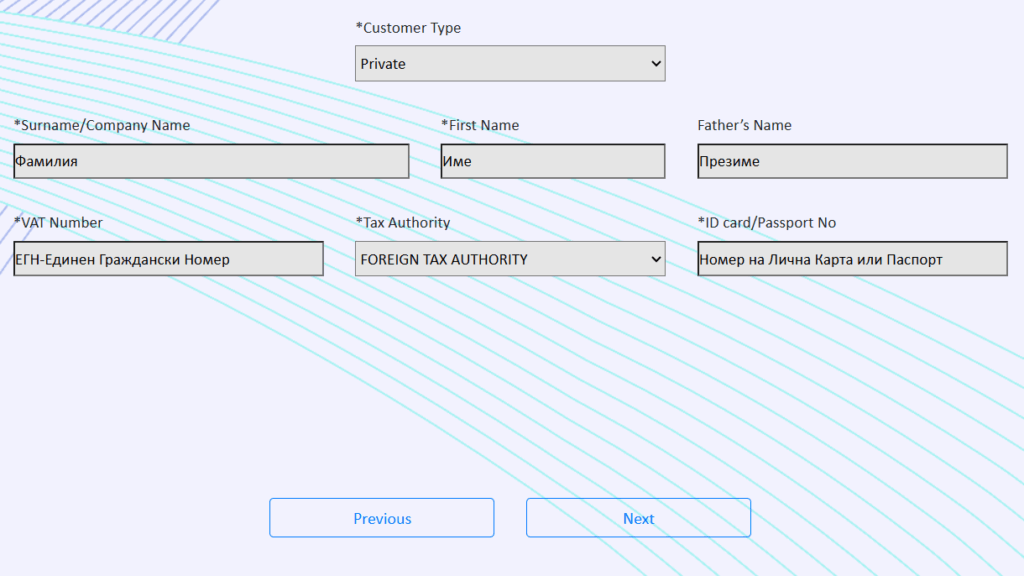
Task: Click the *ID card/Passport No label
Action: [x=767, y=223]
